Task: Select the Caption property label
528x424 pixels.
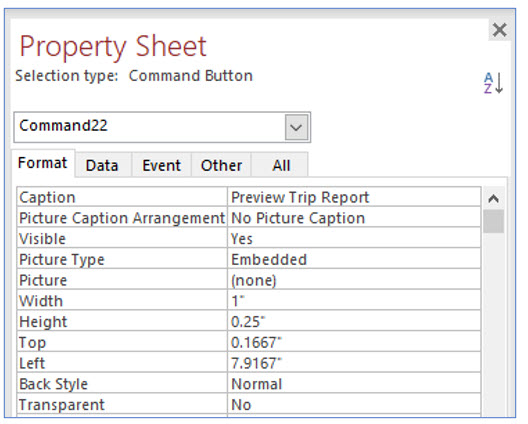Action: point(122,197)
